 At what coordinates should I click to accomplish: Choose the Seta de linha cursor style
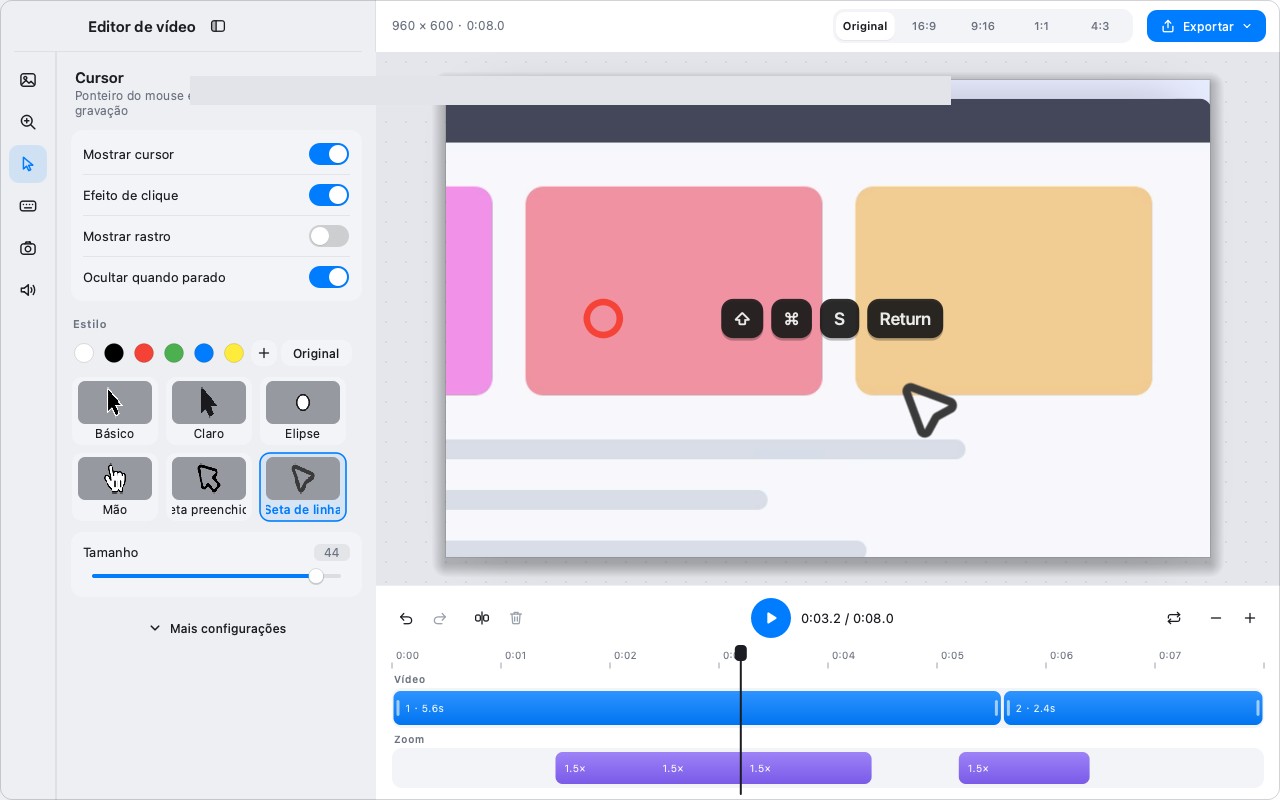pyautogui.click(x=303, y=486)
